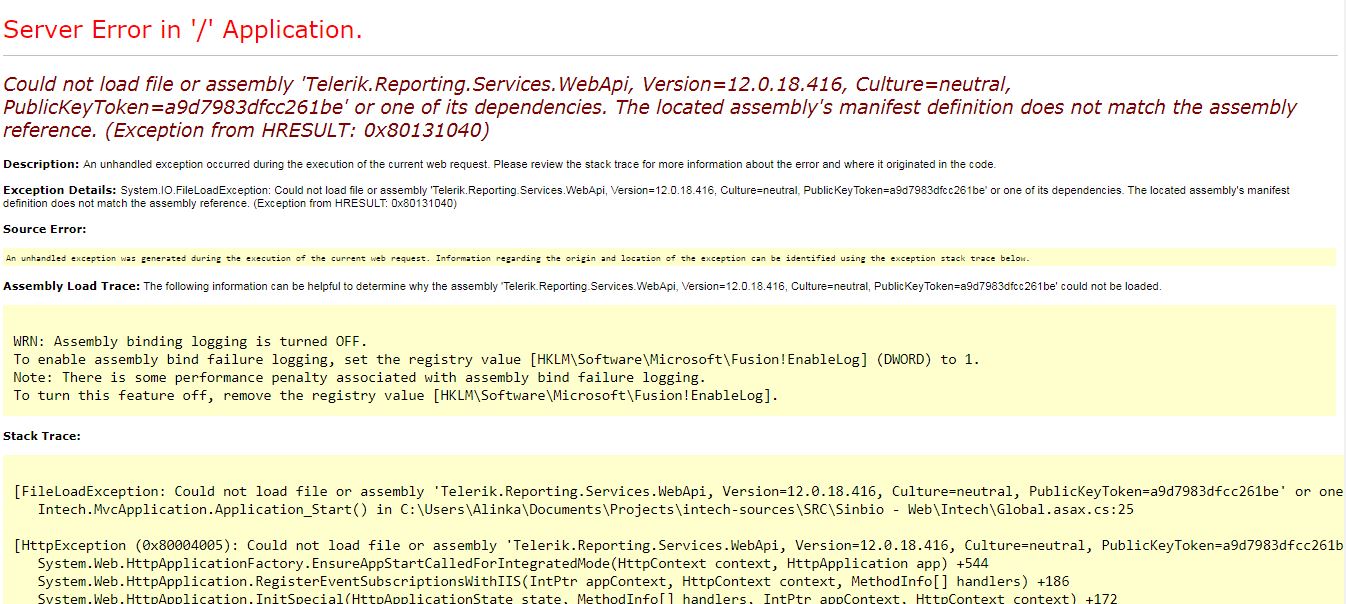Click the 'Note: There is some performance penalty' line
The width and height of the screenshot is (1346, 604).
point(359,377)
